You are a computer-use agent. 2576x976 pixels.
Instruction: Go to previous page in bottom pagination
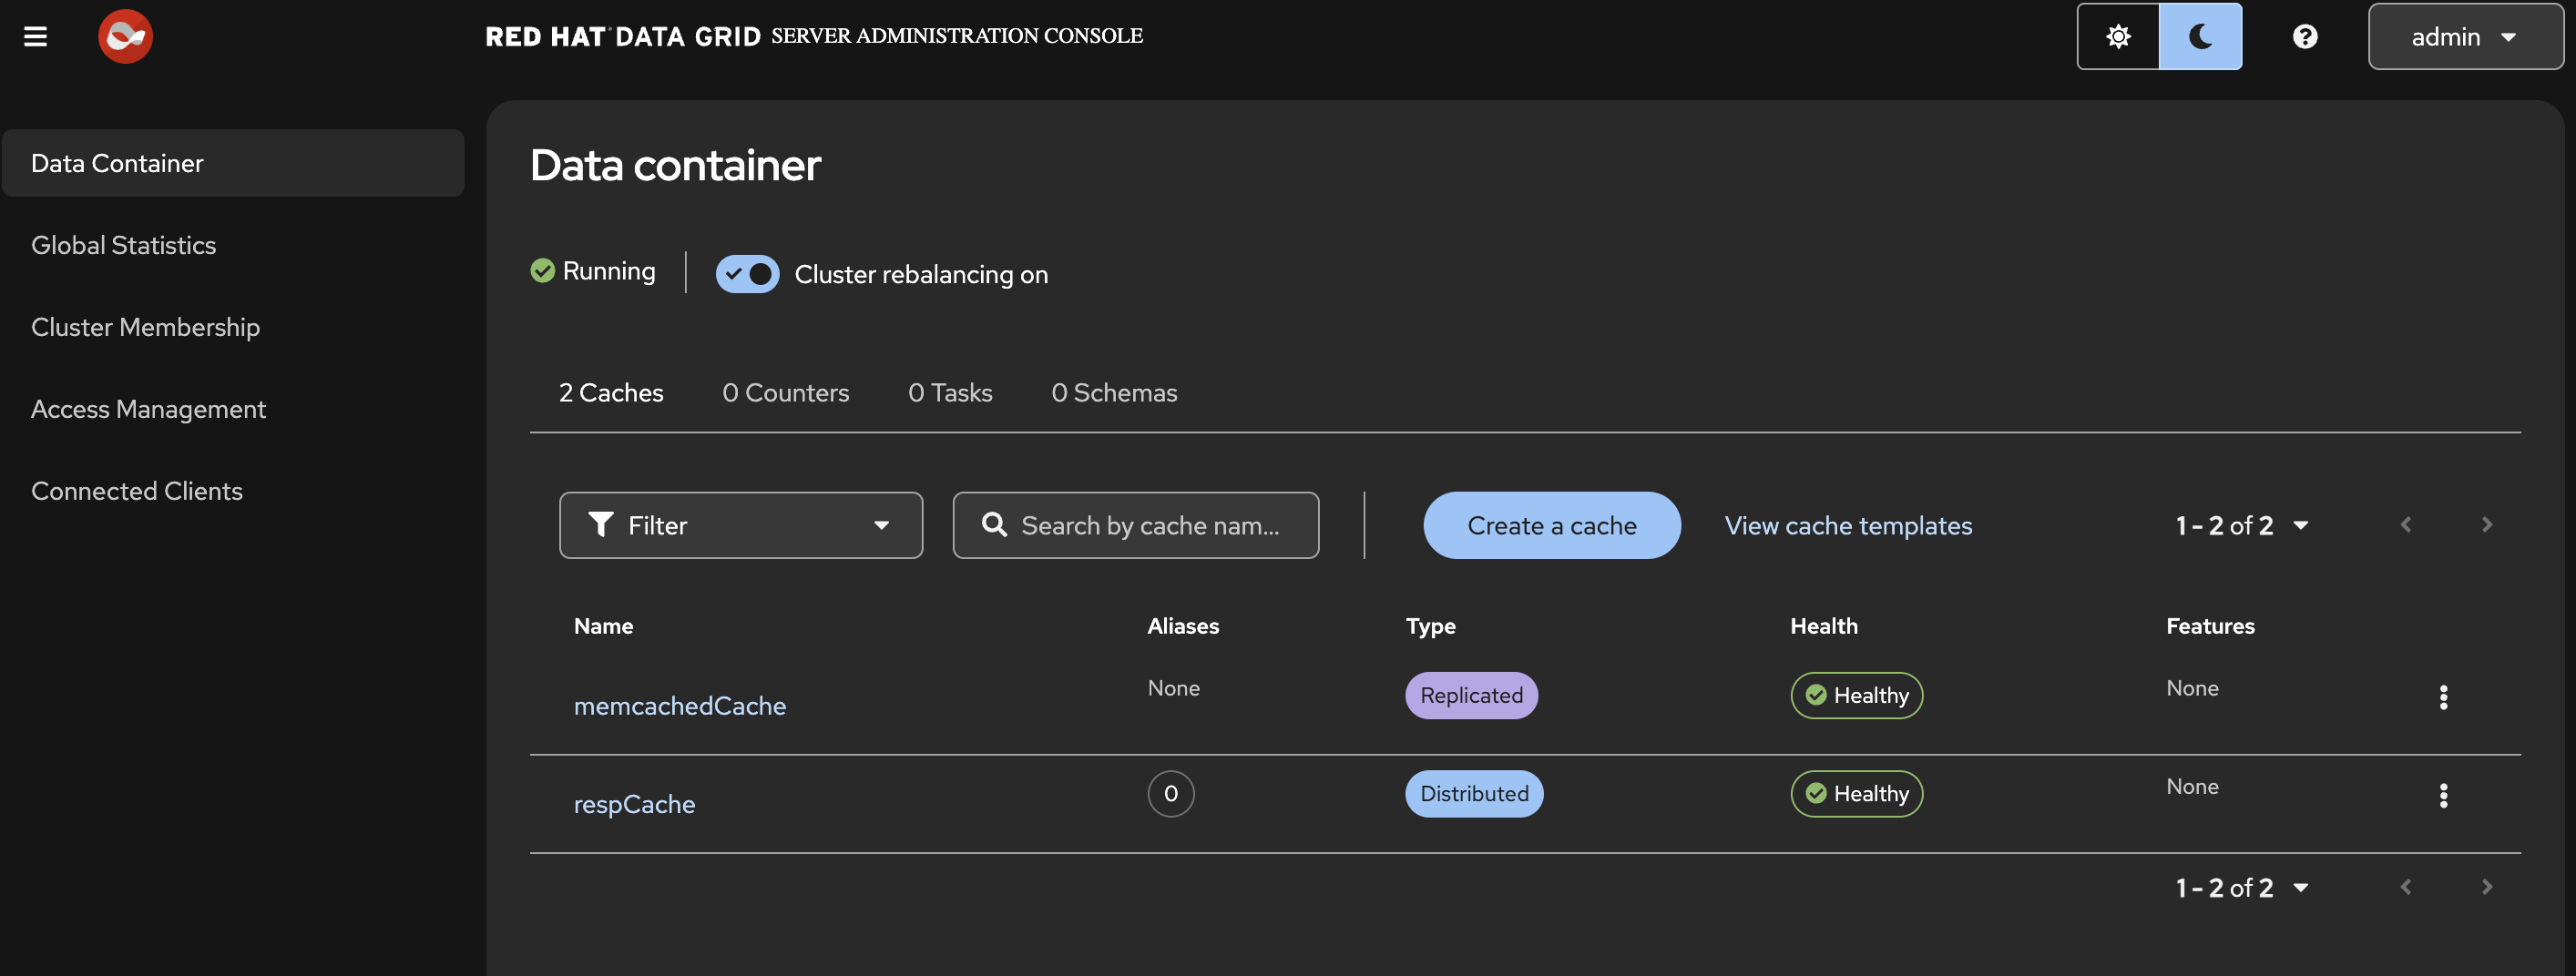2406,887
